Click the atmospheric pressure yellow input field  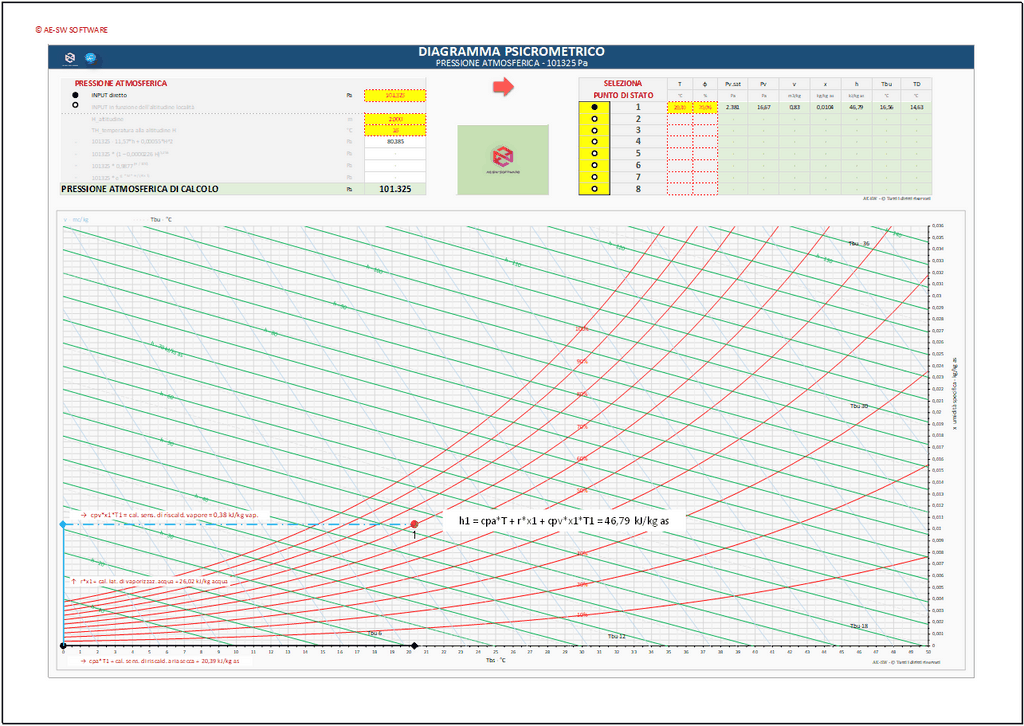[x=395, y=96]
